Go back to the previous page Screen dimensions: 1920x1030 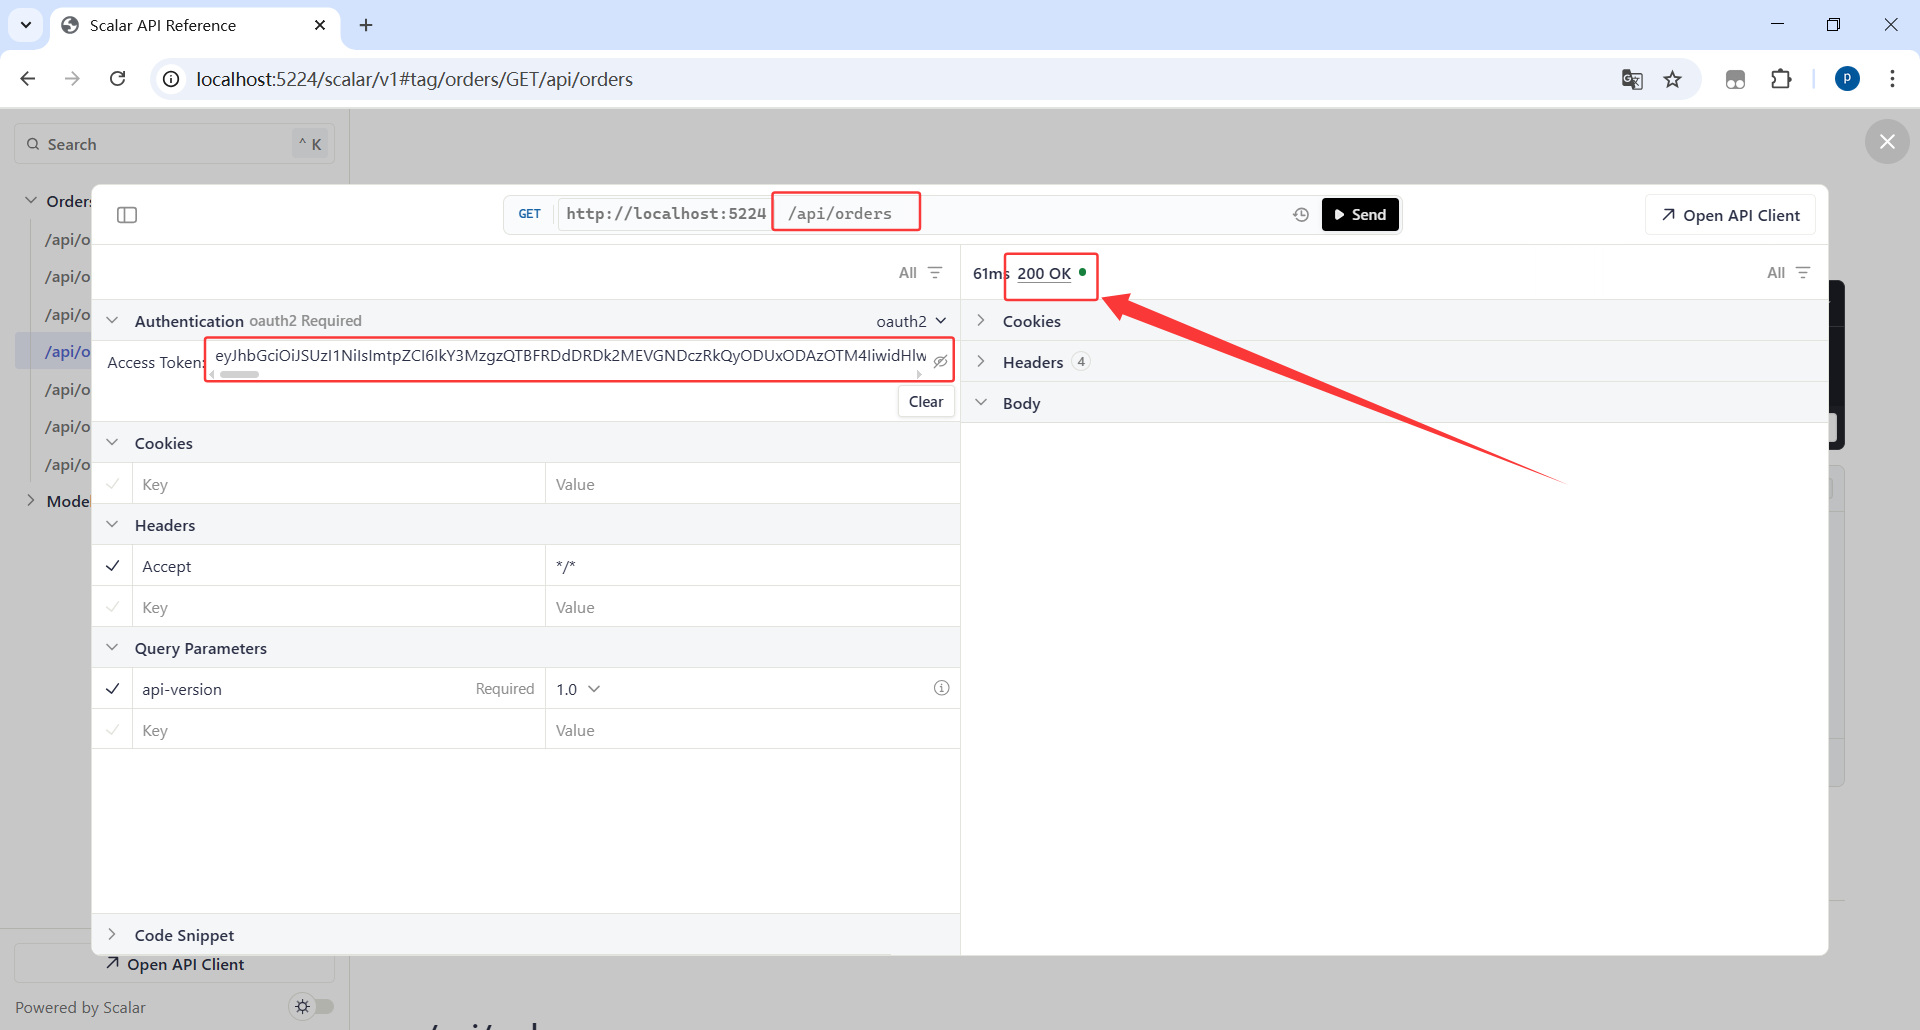click(28, 79)
